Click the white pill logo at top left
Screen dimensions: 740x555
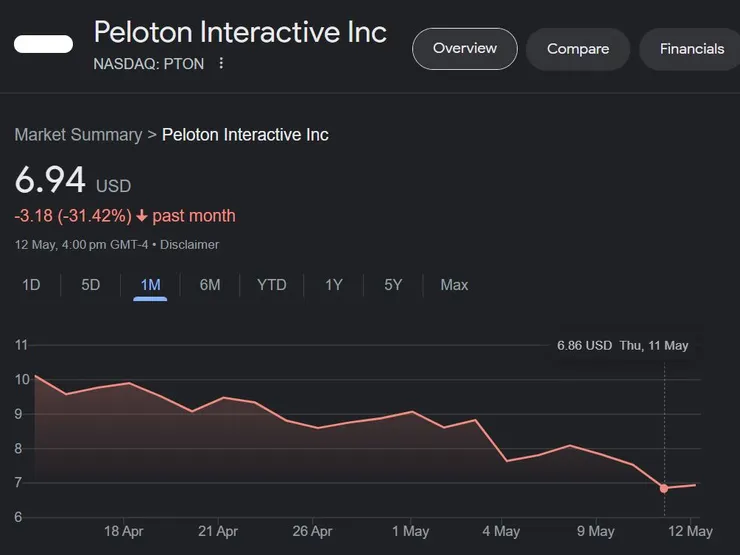[x=43, y=44]
